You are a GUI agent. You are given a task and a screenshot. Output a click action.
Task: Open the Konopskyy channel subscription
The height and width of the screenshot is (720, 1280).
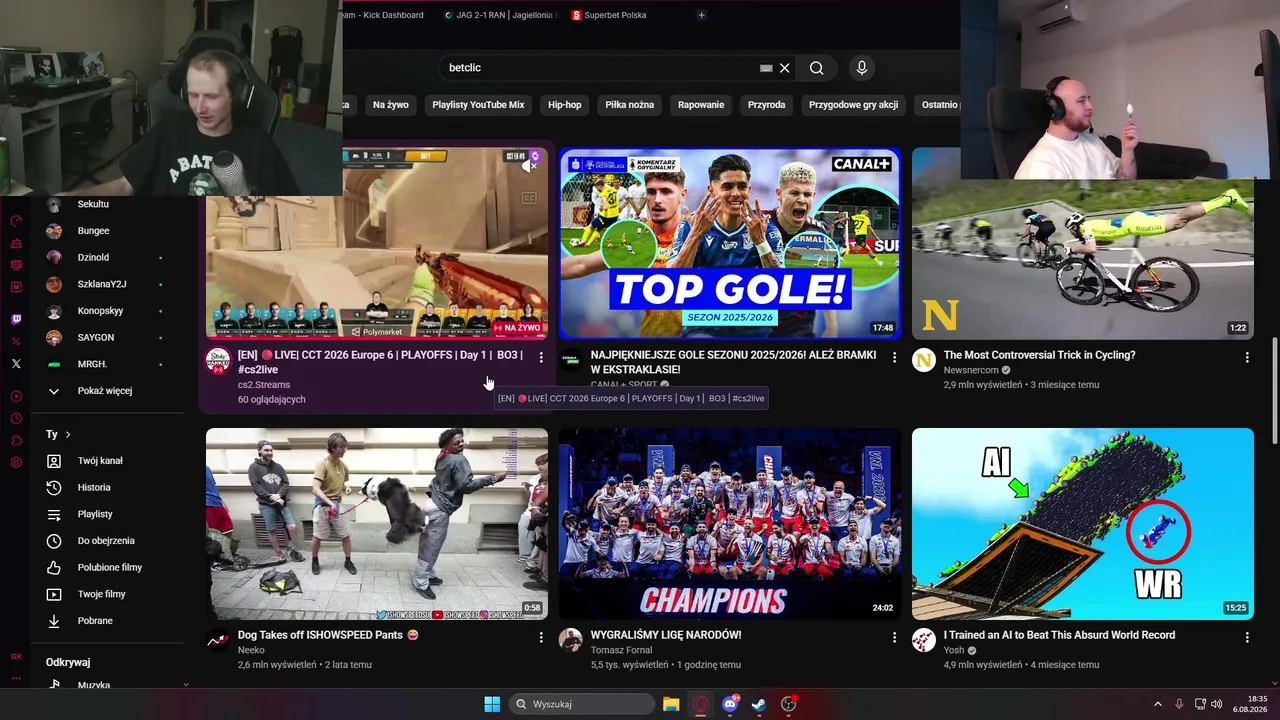point(105,311)
